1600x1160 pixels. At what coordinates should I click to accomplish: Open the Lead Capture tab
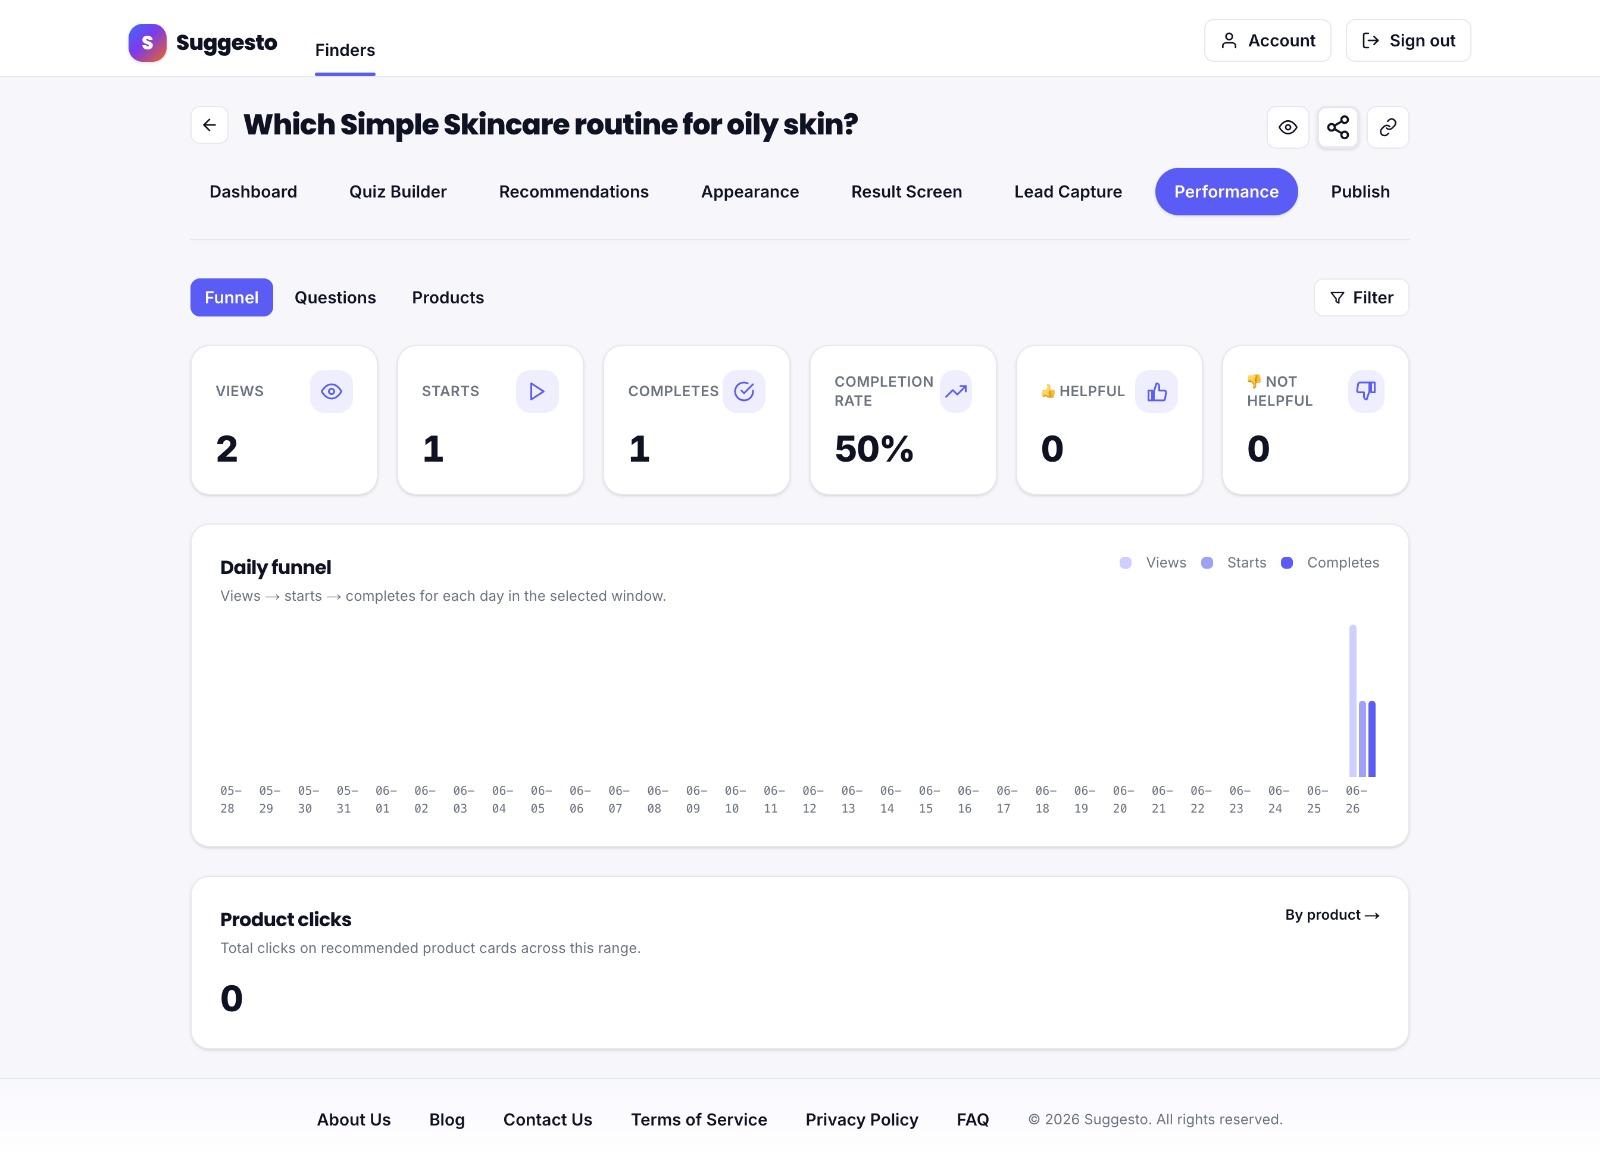click(1068, 192)
